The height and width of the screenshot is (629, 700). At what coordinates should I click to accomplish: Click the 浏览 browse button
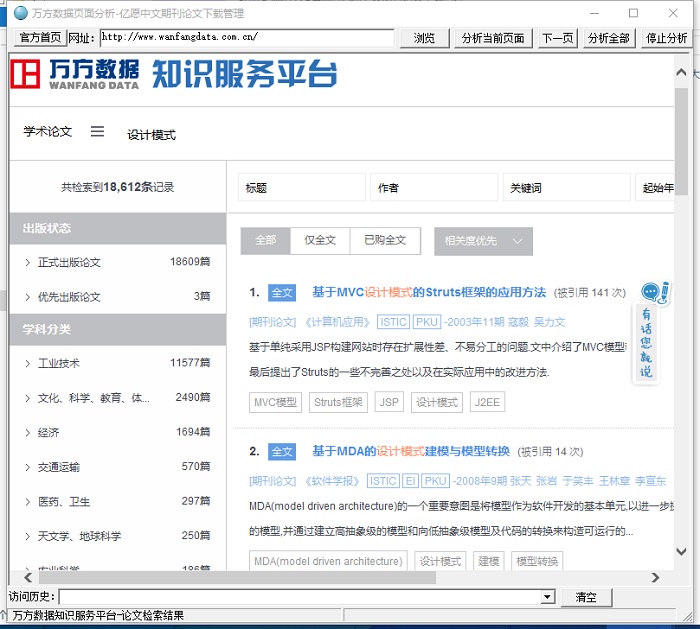[424, 38]
